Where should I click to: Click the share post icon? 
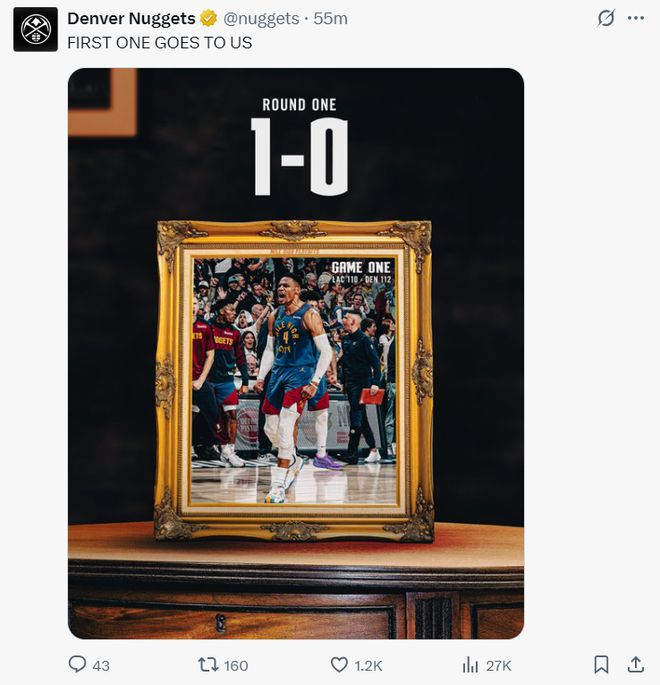click(x=636, y=665)
